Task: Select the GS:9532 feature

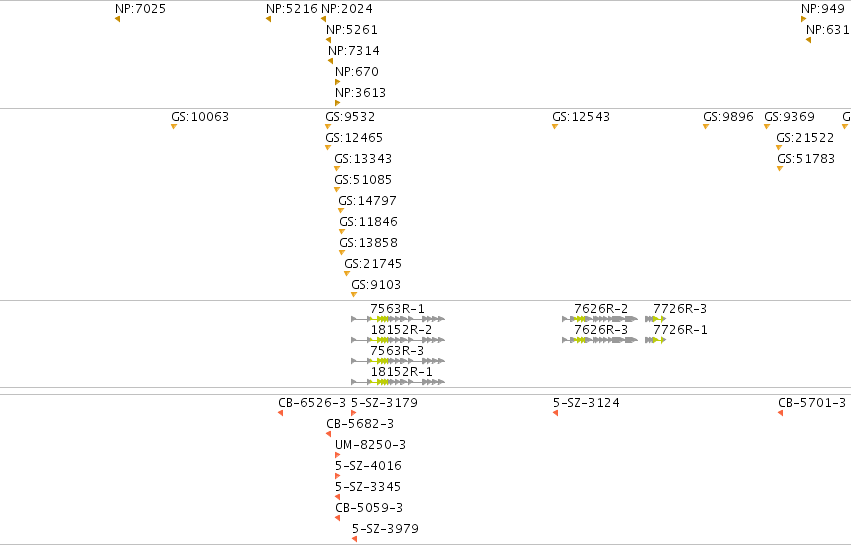Action: 350,117
